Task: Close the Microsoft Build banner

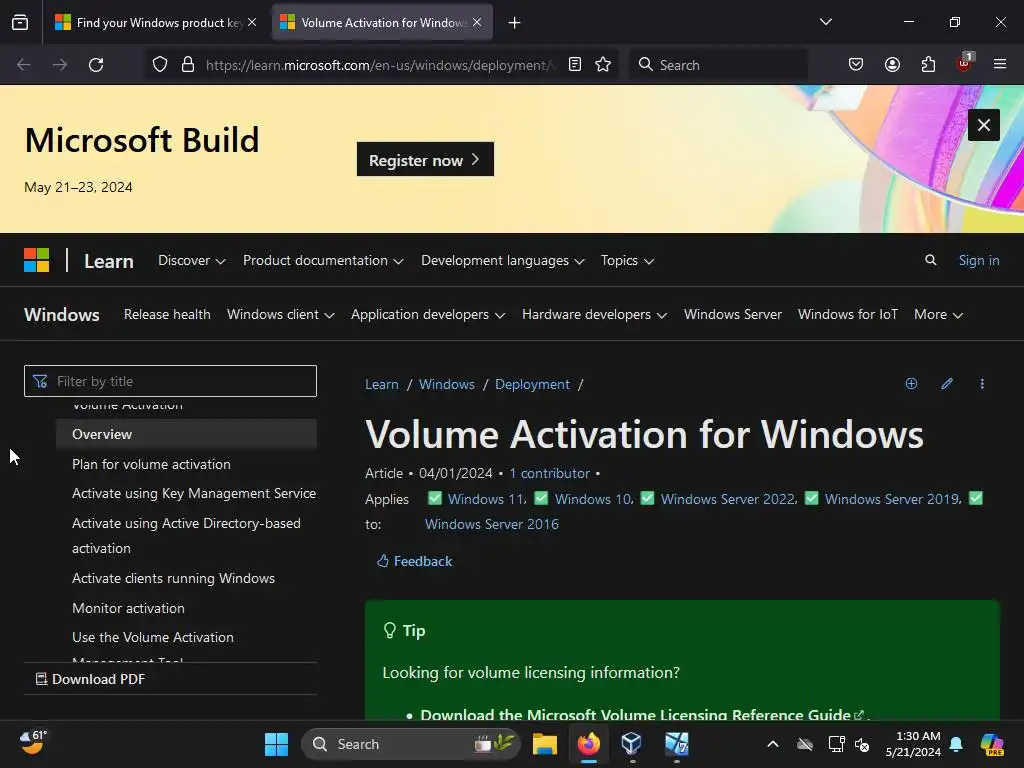Action: pos(984,125)
